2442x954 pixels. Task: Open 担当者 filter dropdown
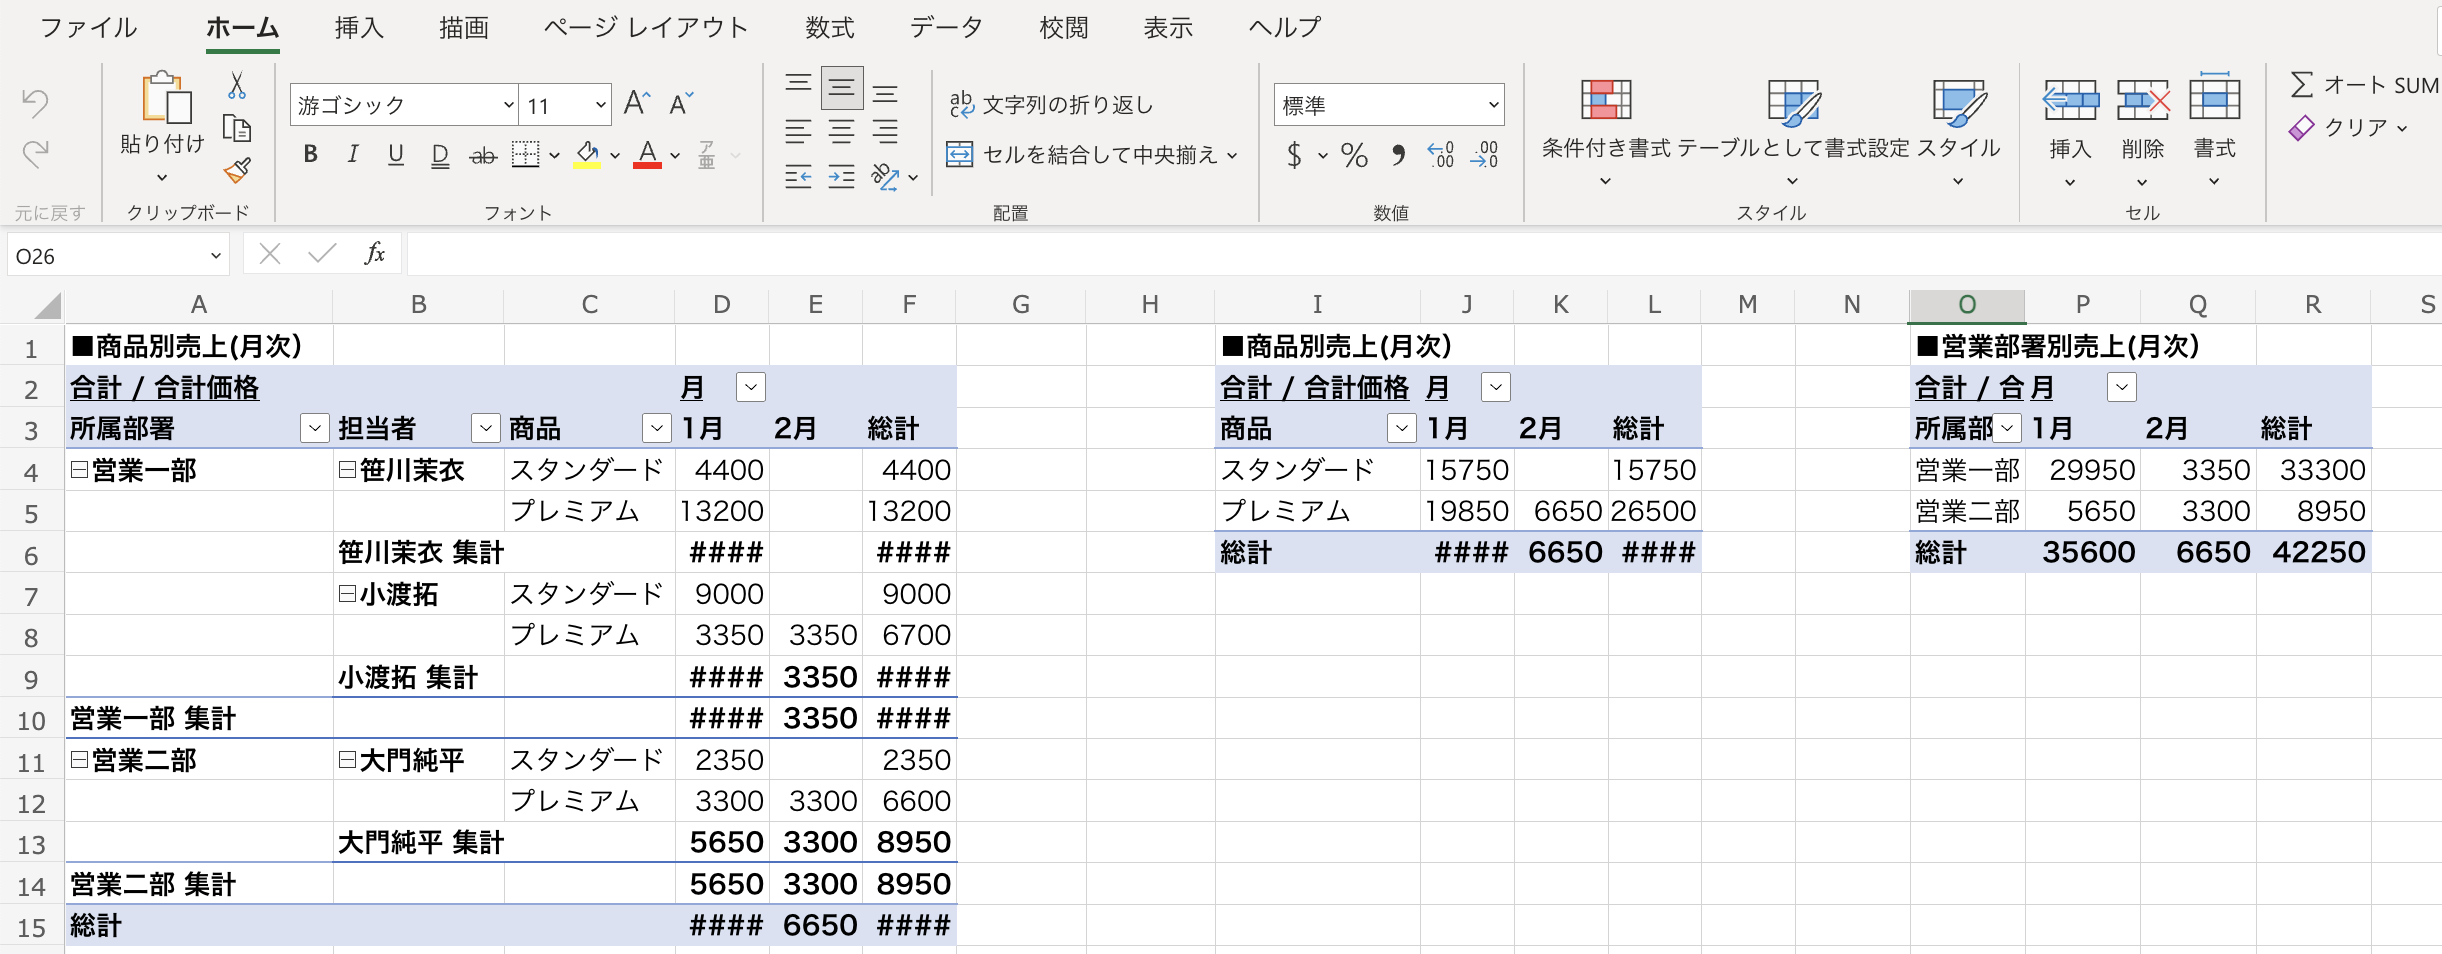pyautogui.click(x=486, y=428)
